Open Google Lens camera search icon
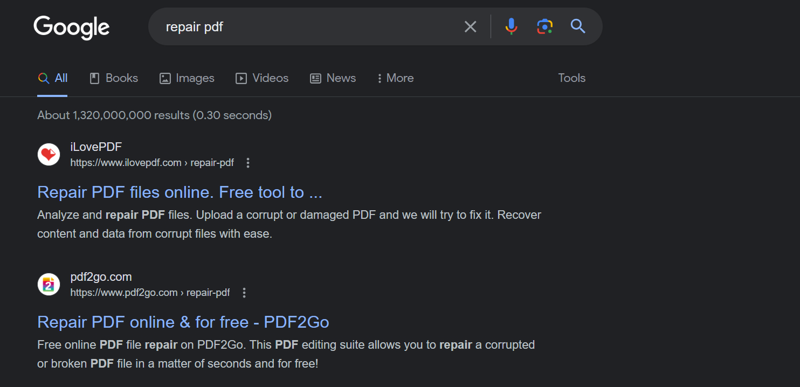Image resolution: width=800 pixels, height=387 pixels. (544, 27)
